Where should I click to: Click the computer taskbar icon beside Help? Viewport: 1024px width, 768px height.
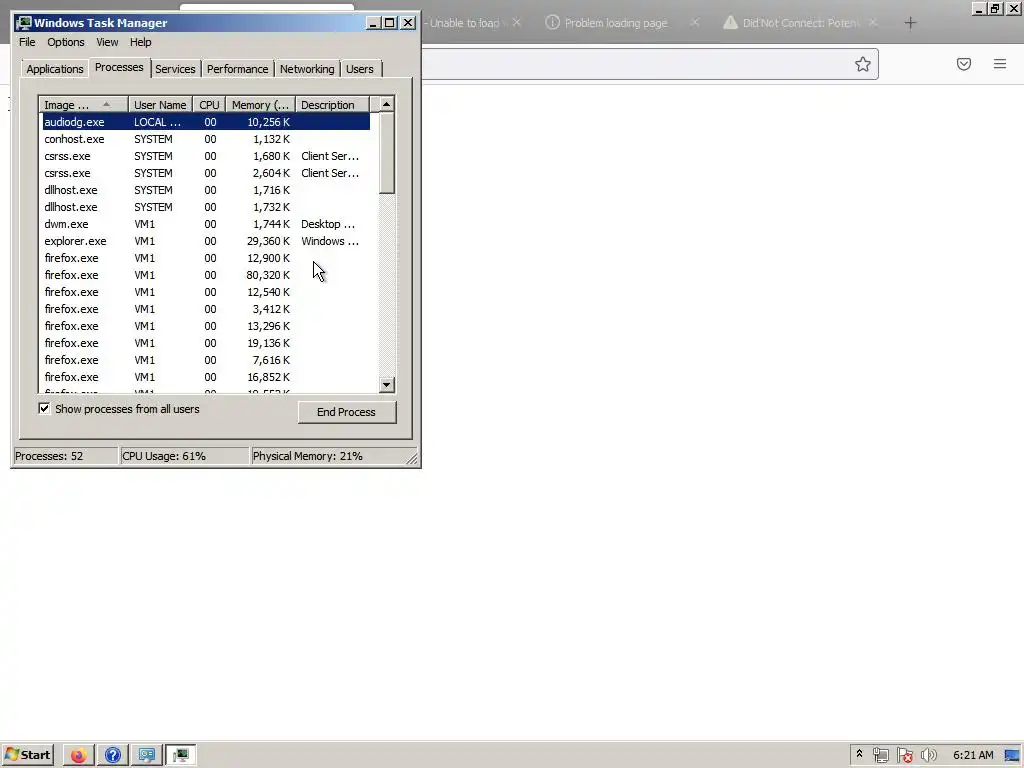click(x=147, y=755)
